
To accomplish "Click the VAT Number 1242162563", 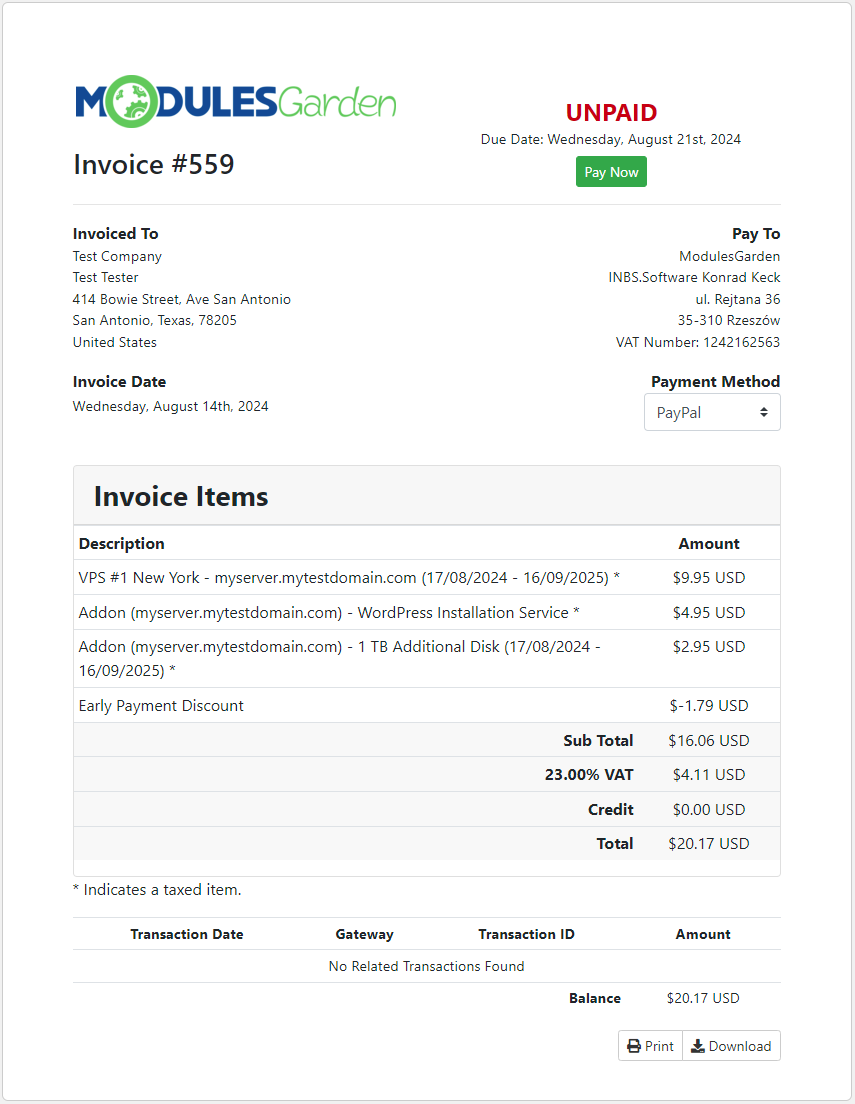I will pyautogui.click(x=698, y=342).
